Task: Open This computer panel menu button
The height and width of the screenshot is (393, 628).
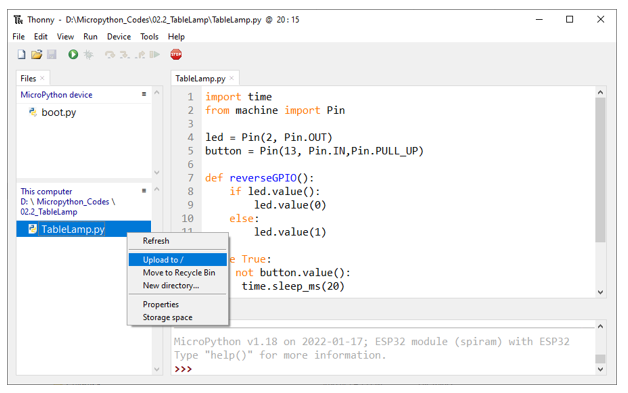Action: pyautogui.click(x=144, y=191)
